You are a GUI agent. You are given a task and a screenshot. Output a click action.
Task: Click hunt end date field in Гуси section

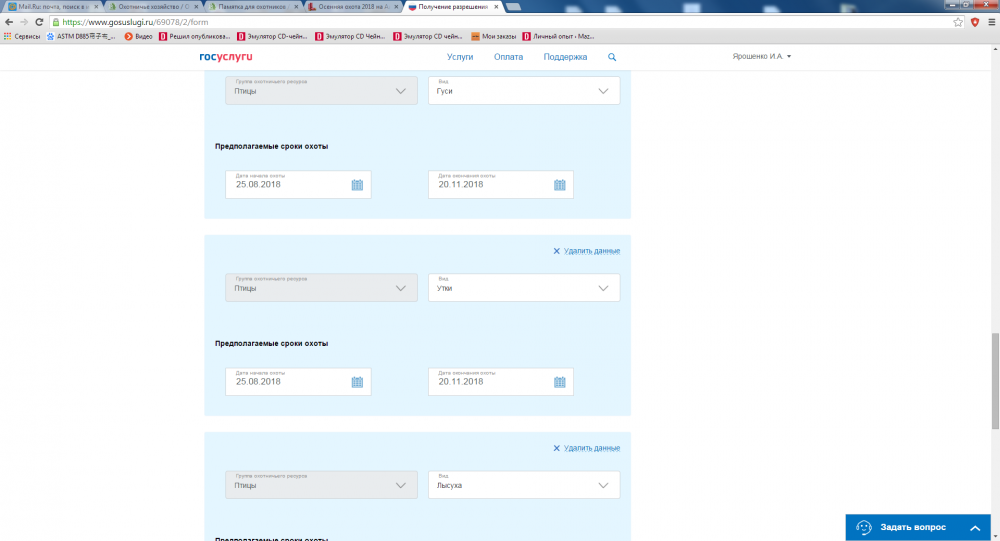click(x=501, y=184)
